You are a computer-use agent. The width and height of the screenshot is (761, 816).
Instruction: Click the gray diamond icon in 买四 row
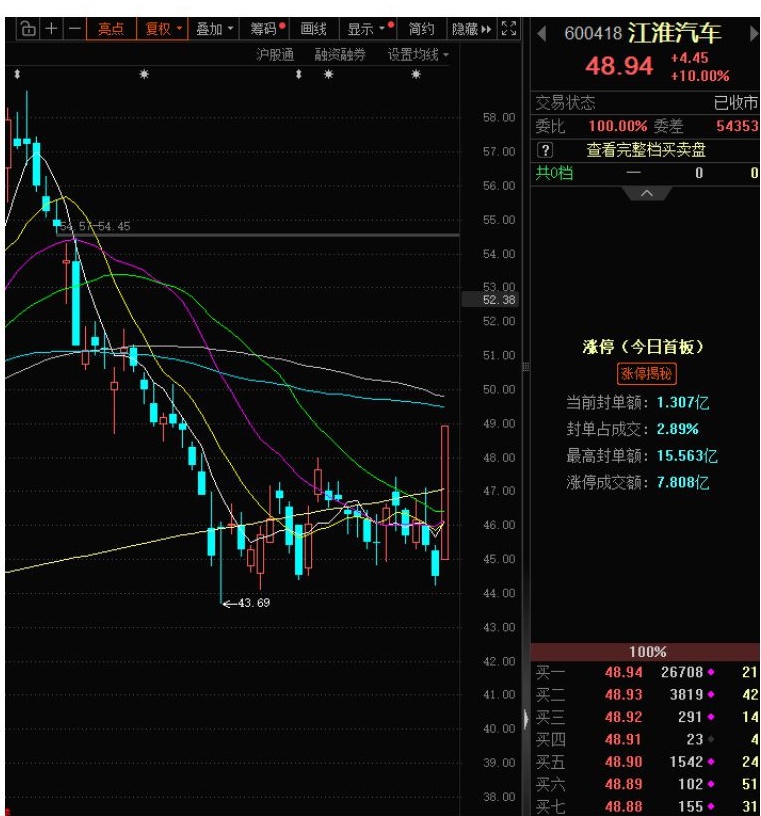tap(711, 740)
